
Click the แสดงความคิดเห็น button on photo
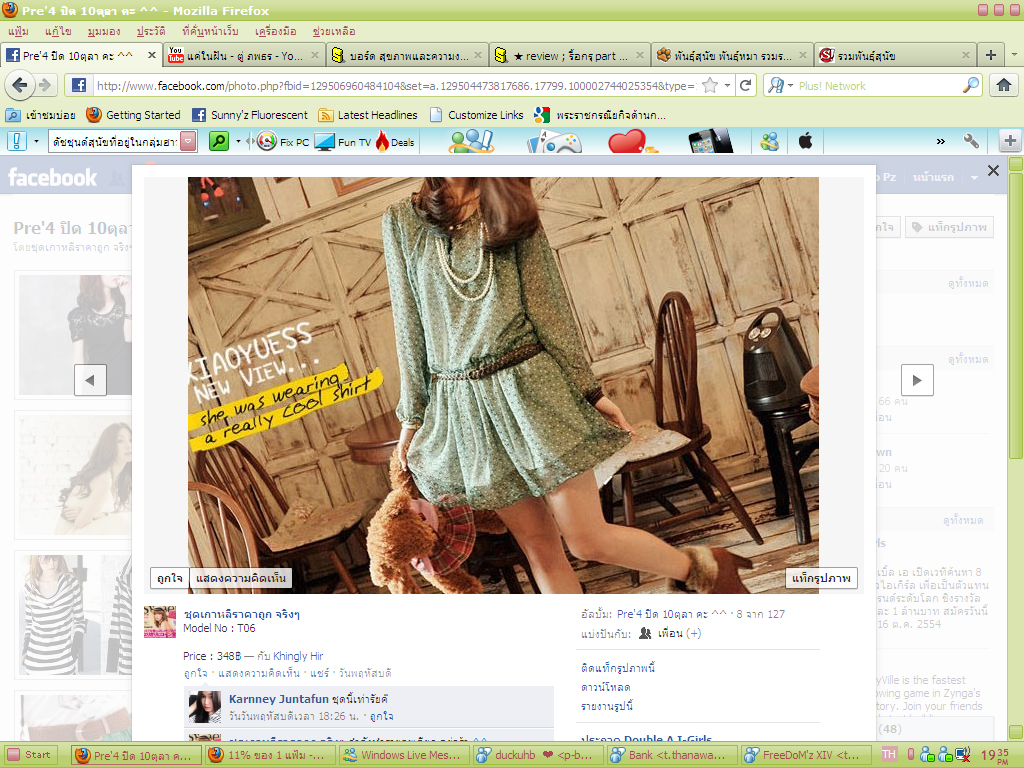tap(241, 578)
